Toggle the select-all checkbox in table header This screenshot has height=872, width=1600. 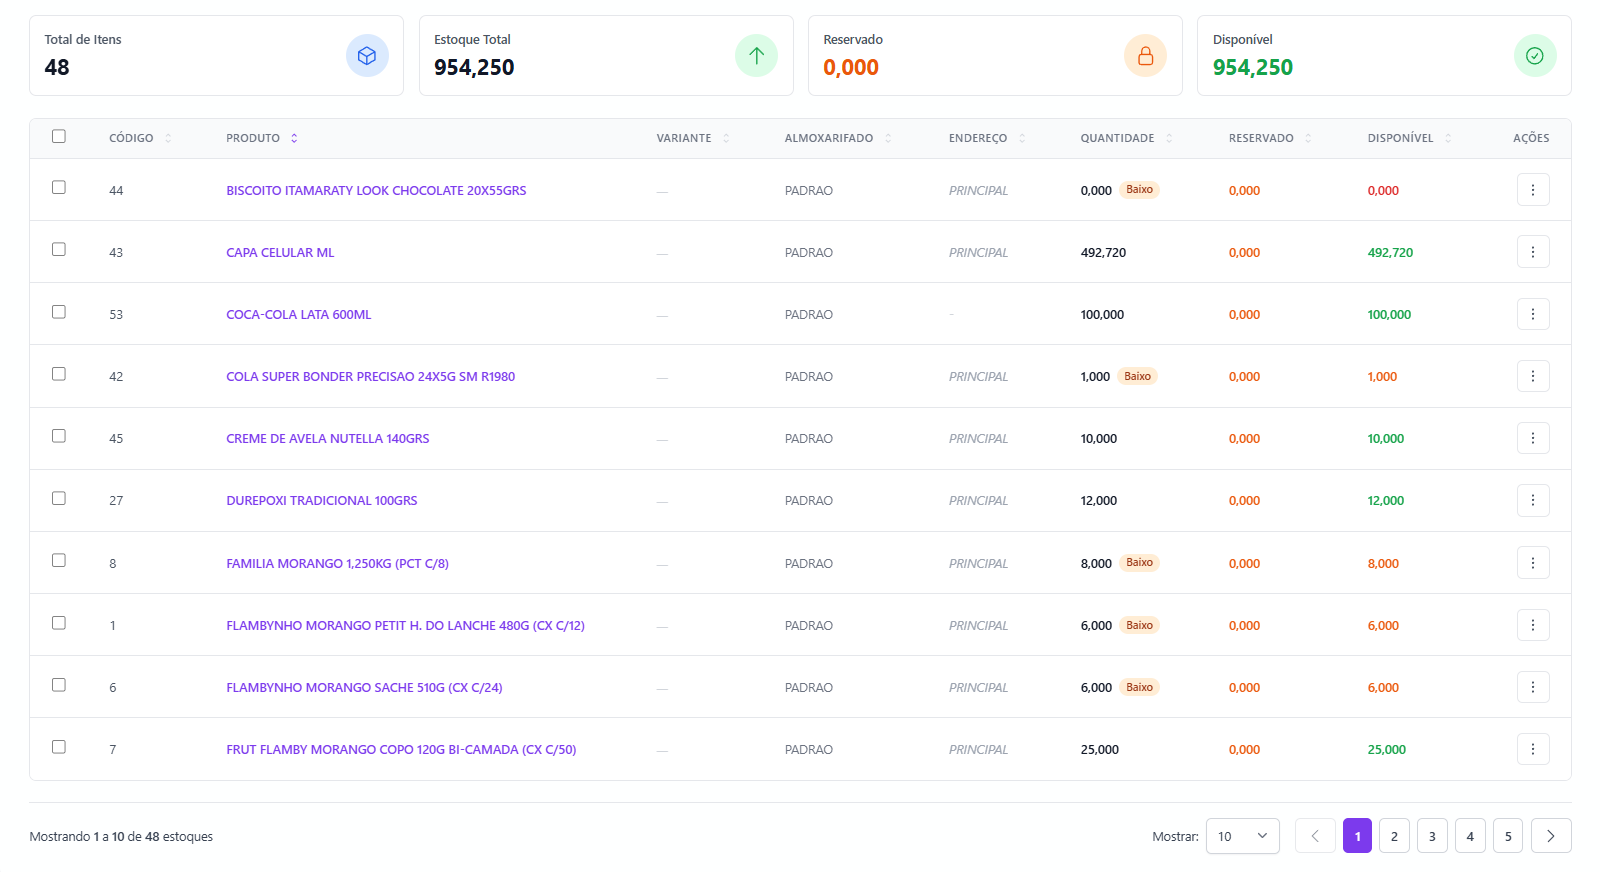(59, 136)
